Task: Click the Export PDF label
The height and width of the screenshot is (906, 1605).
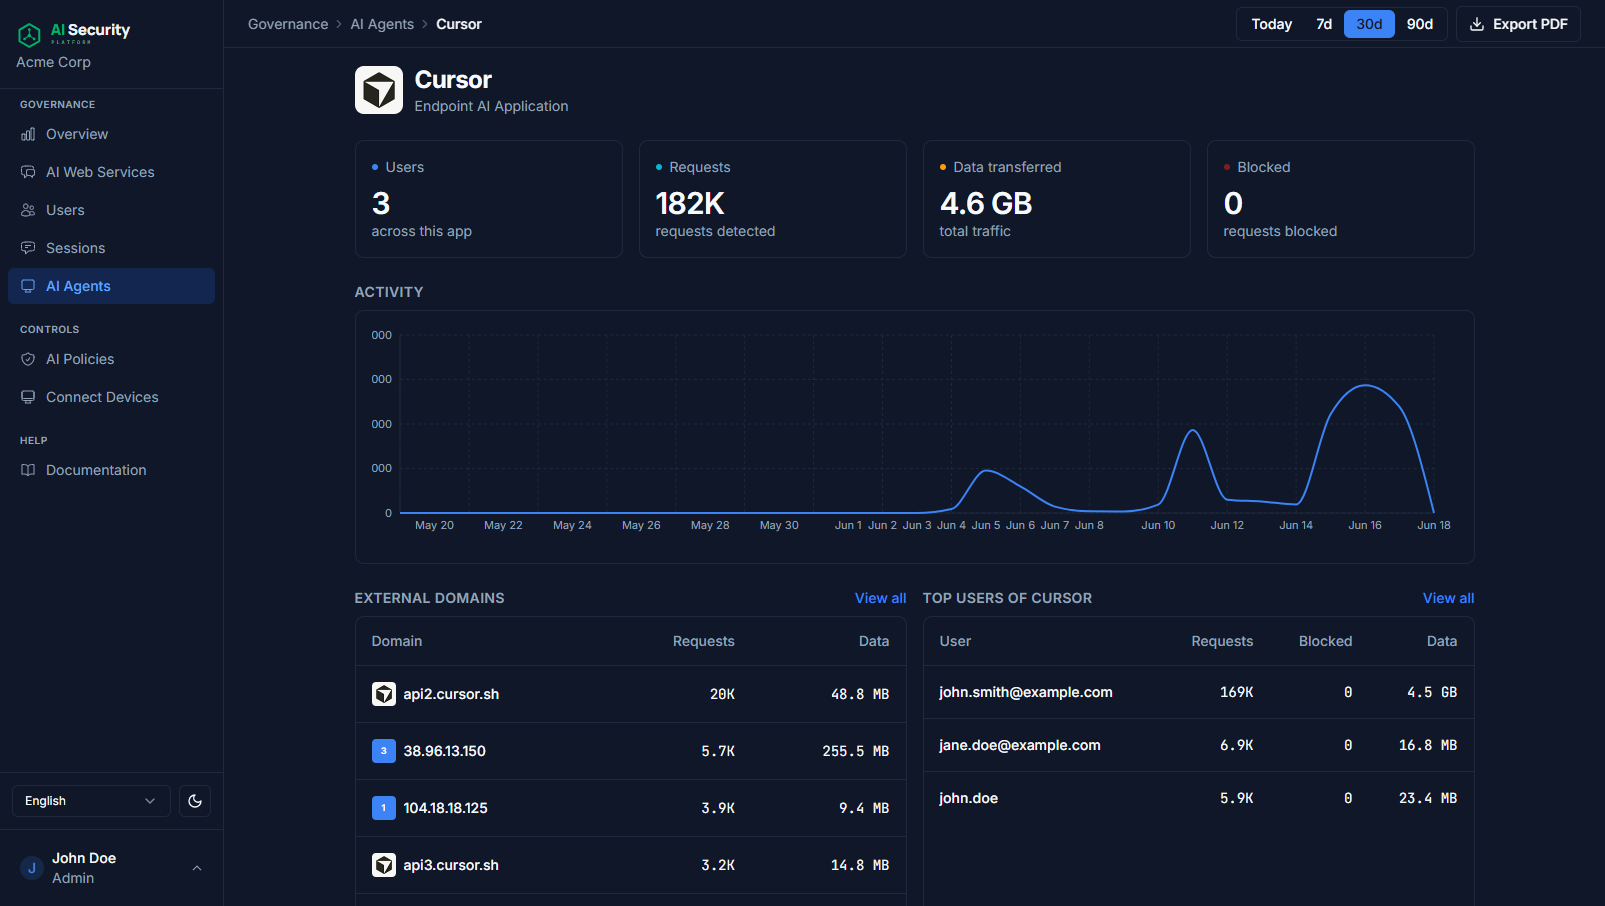Action: pyautogui.click(x=1530, y=24)
